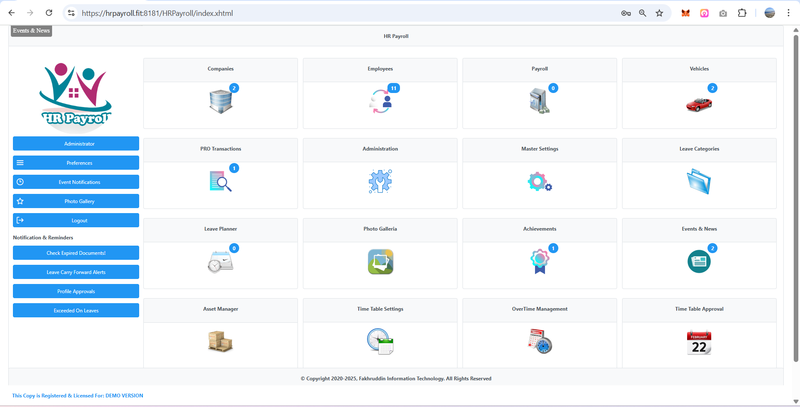Click the Employees module icon
Screen dimensions: 800x407
coord(380,102)
